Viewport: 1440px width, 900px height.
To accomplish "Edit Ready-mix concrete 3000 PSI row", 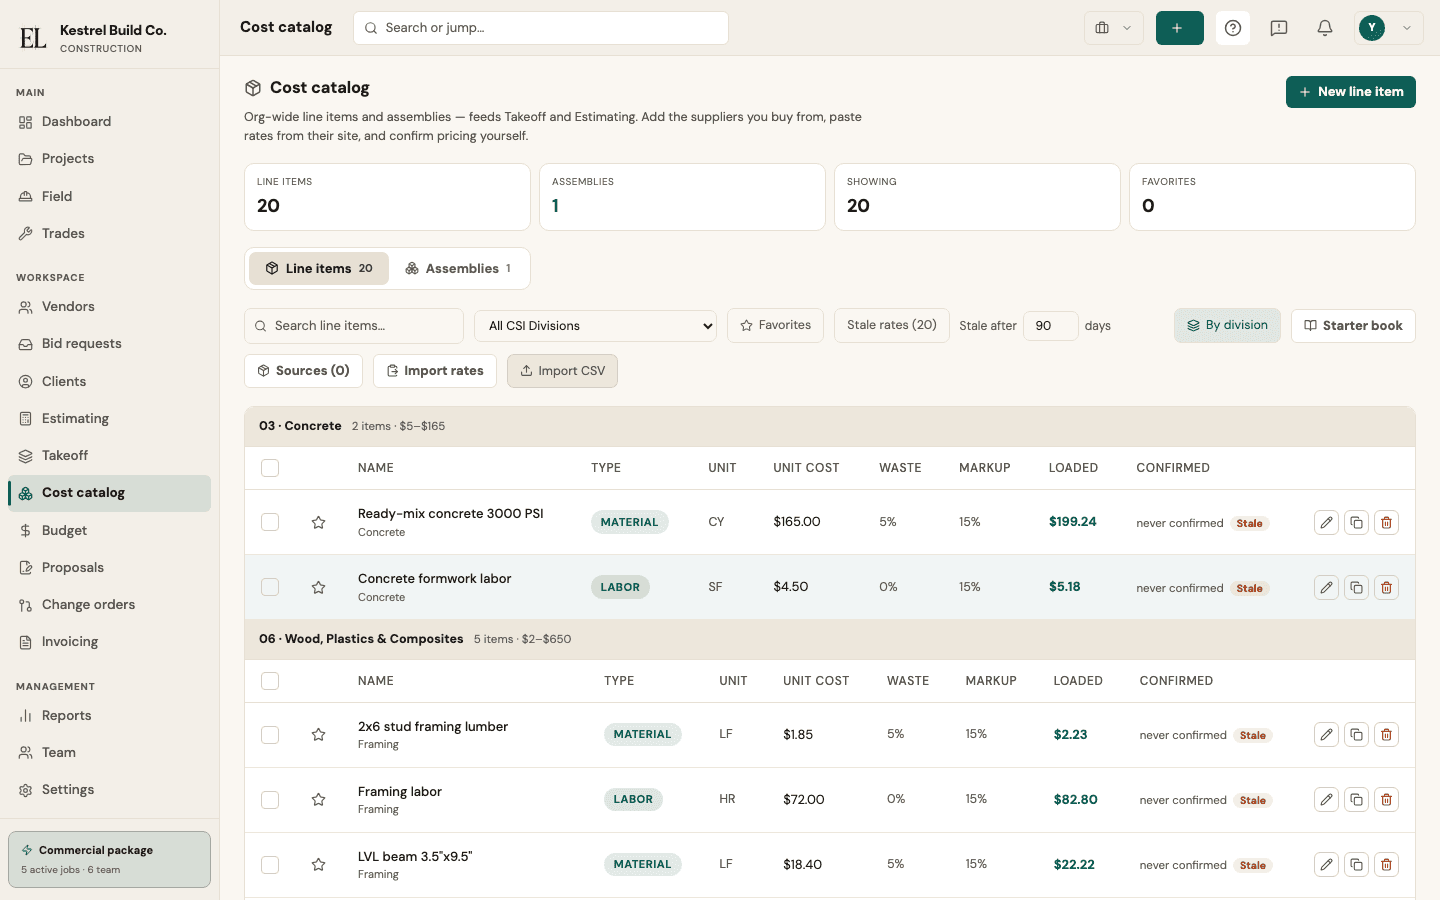I will click(x=1326, y=522).
